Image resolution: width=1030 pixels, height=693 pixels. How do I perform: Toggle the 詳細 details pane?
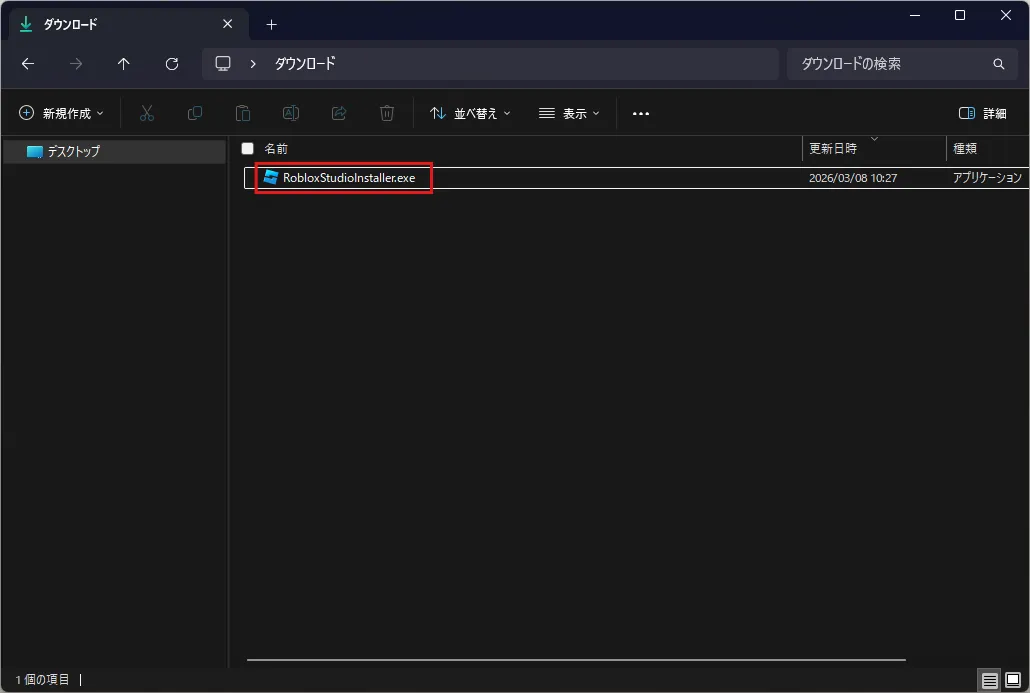pos(983,113)
